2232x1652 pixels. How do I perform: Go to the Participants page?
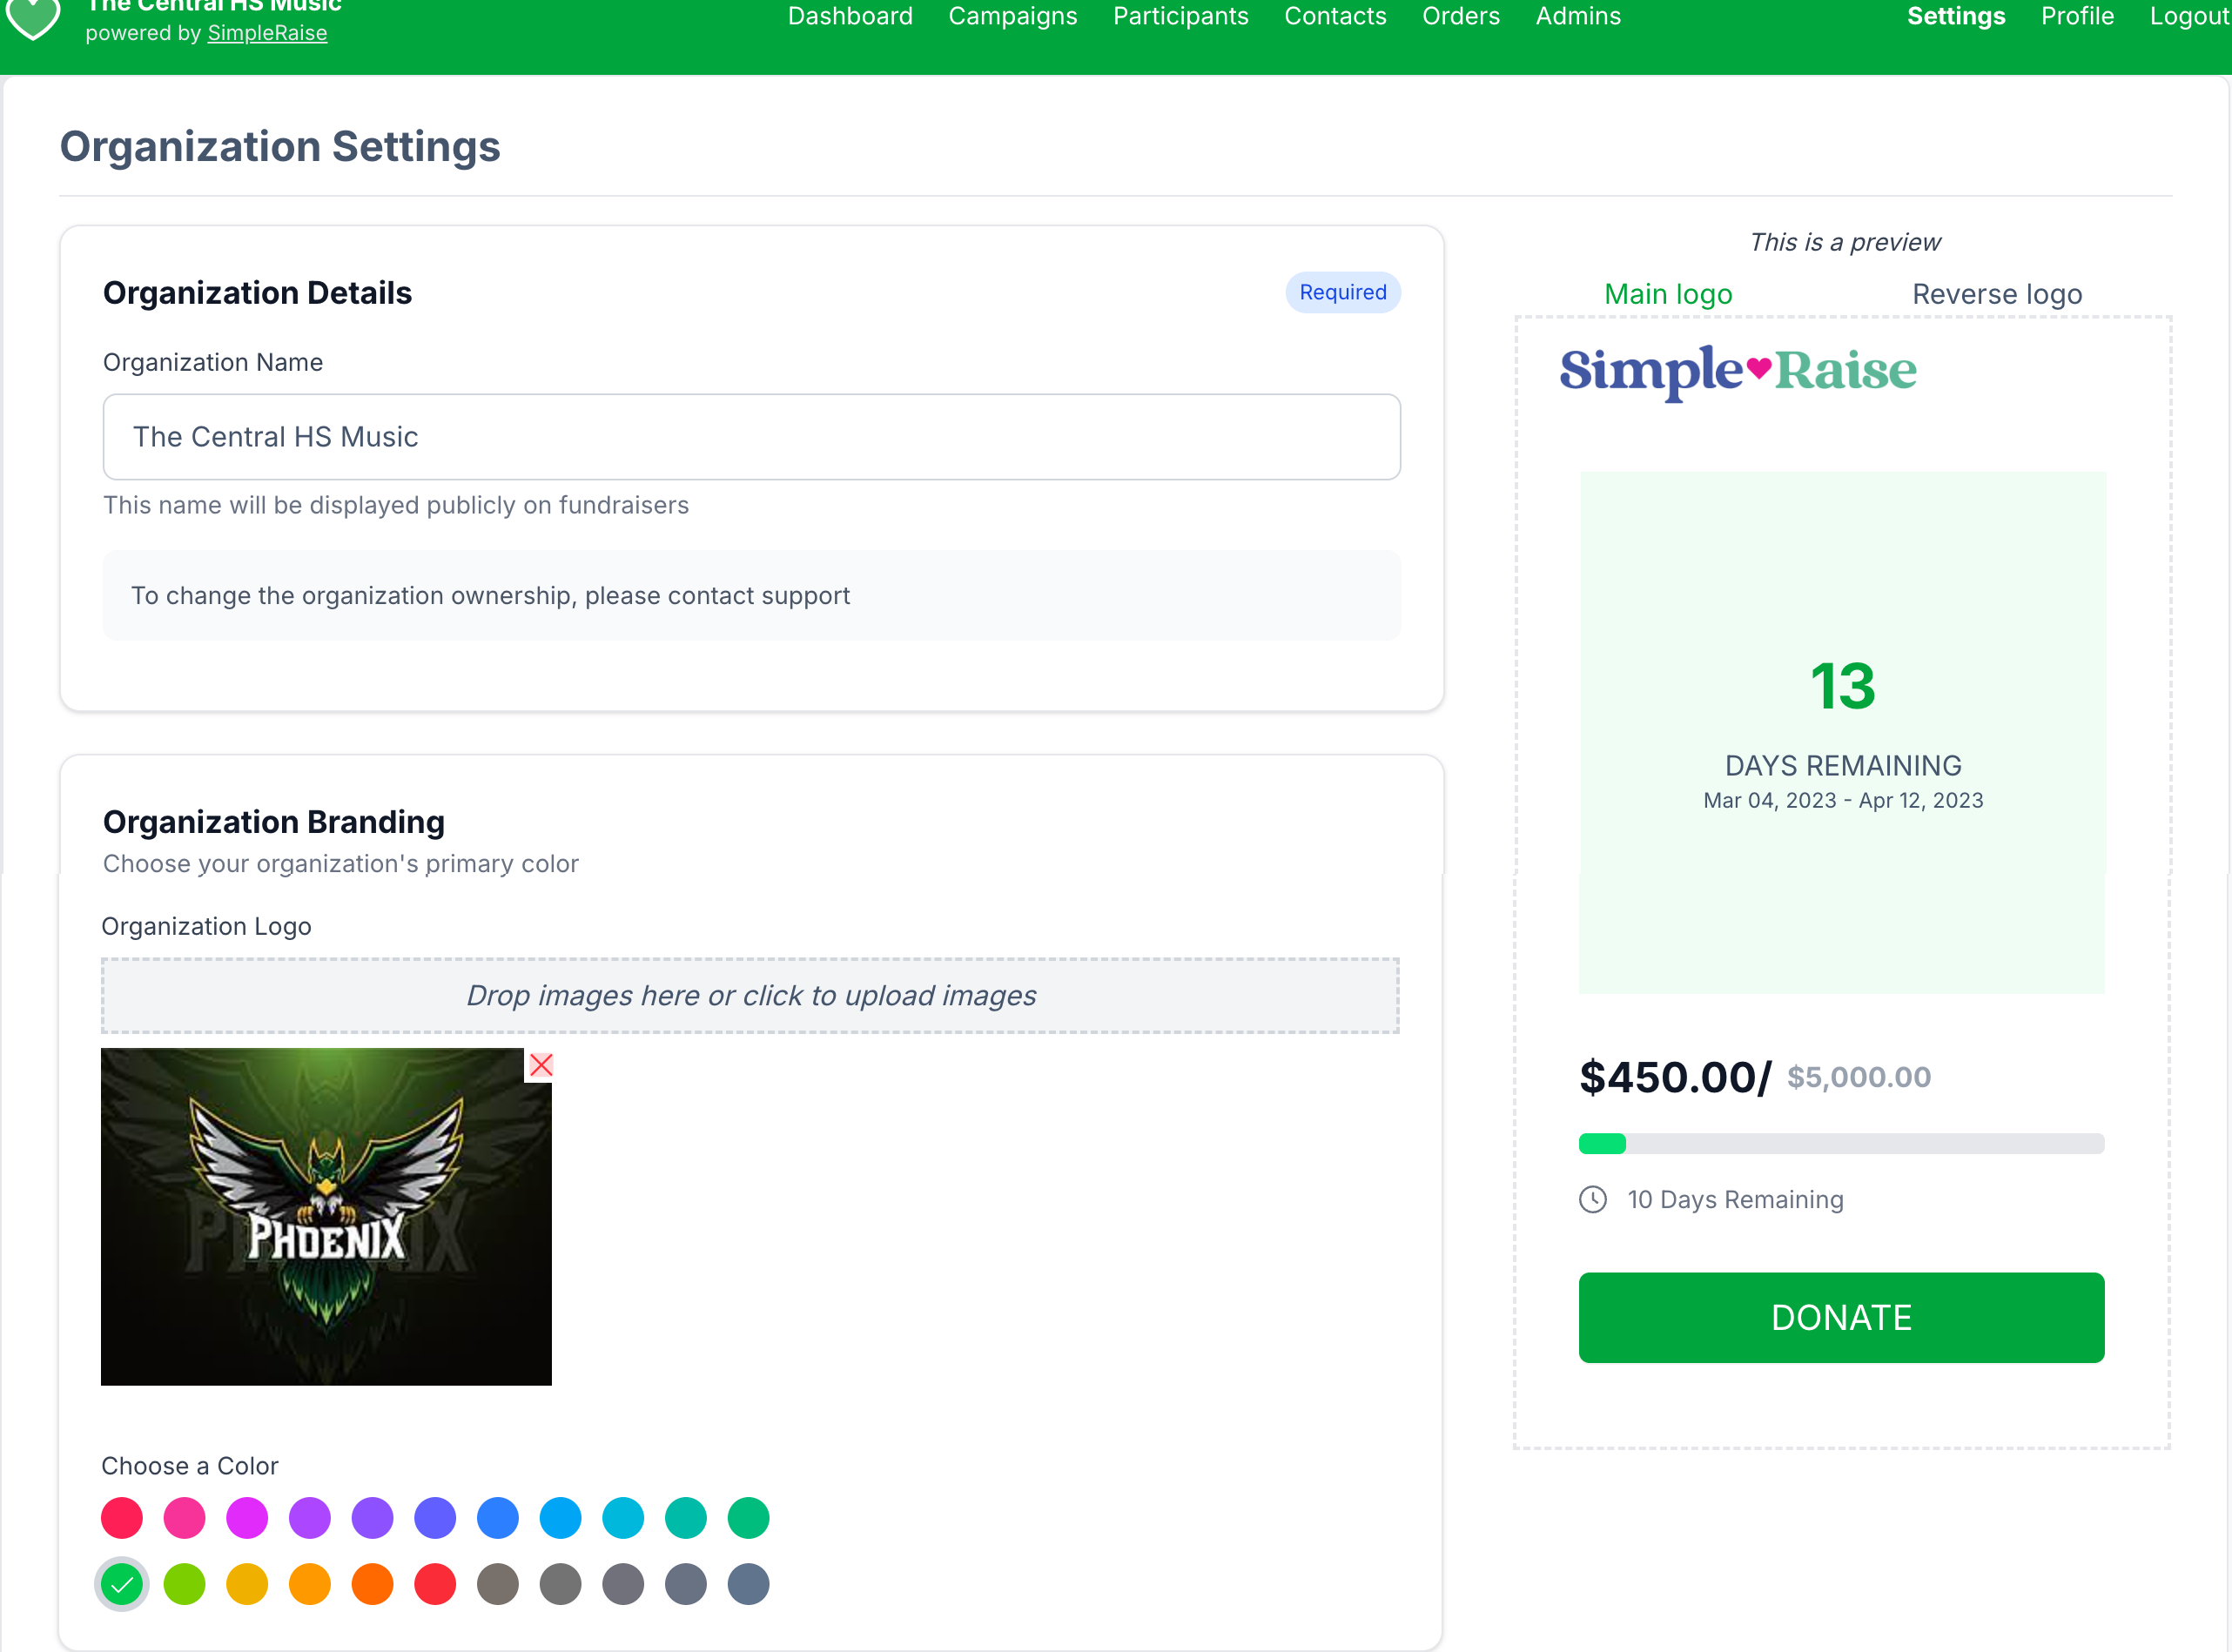[1180, 16]
